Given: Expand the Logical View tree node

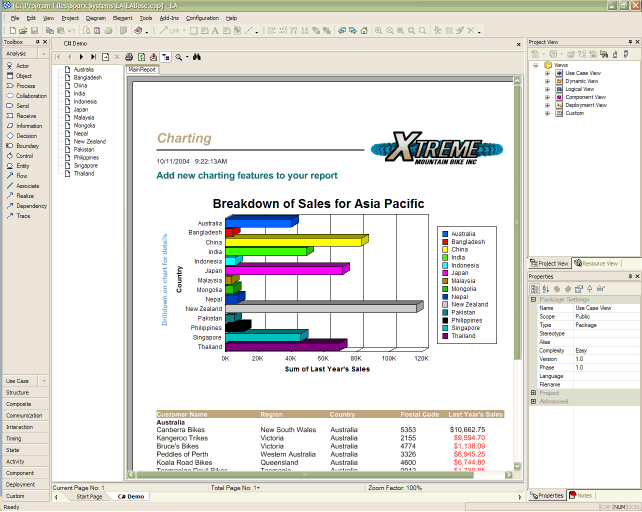Looking at the screenshot, I should click(547, 89).
